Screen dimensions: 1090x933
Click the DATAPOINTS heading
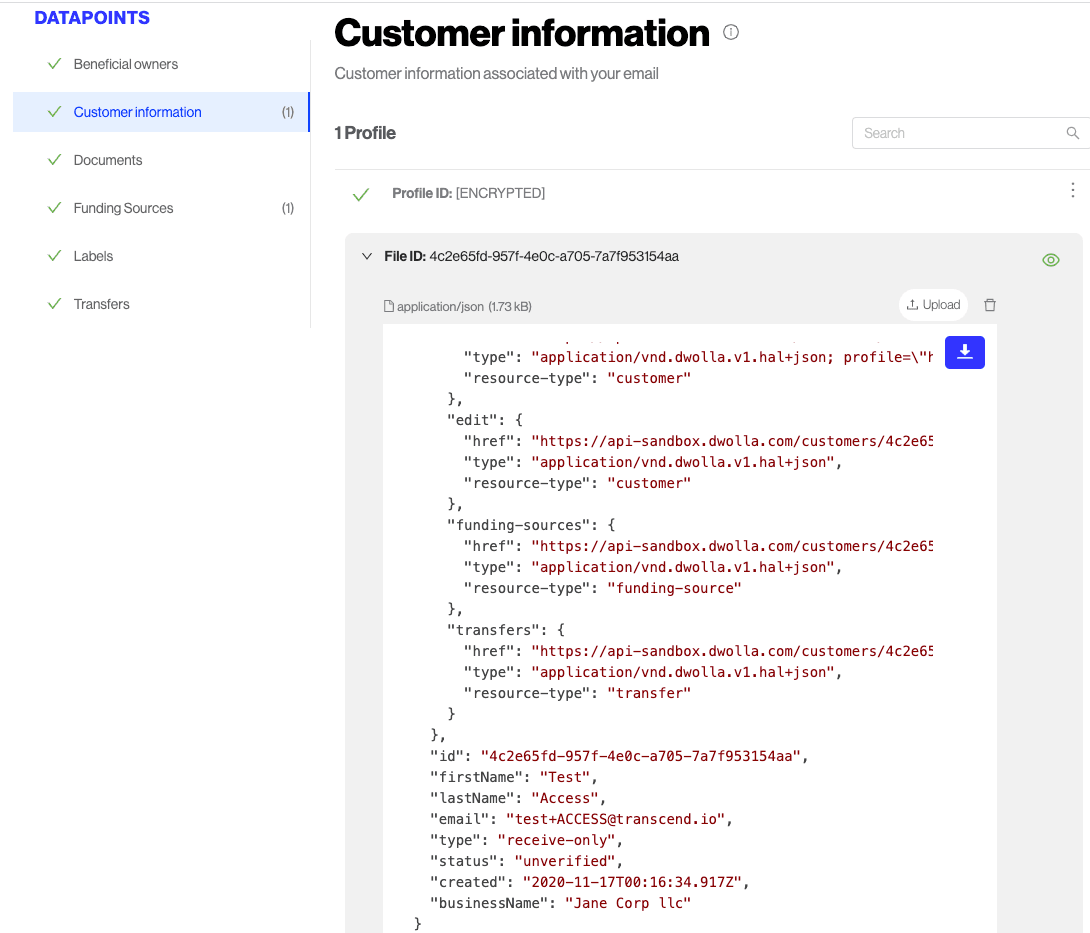(92, 18)
